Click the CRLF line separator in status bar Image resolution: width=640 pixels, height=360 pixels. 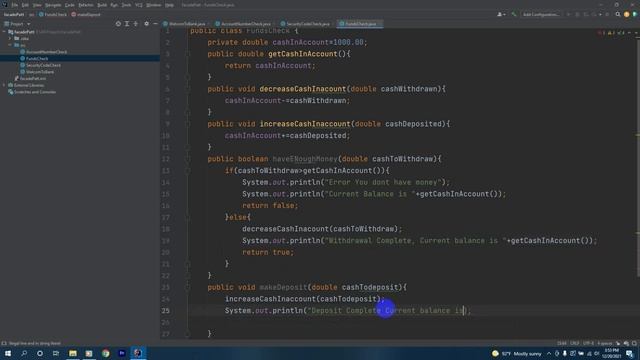click(575, 343)
